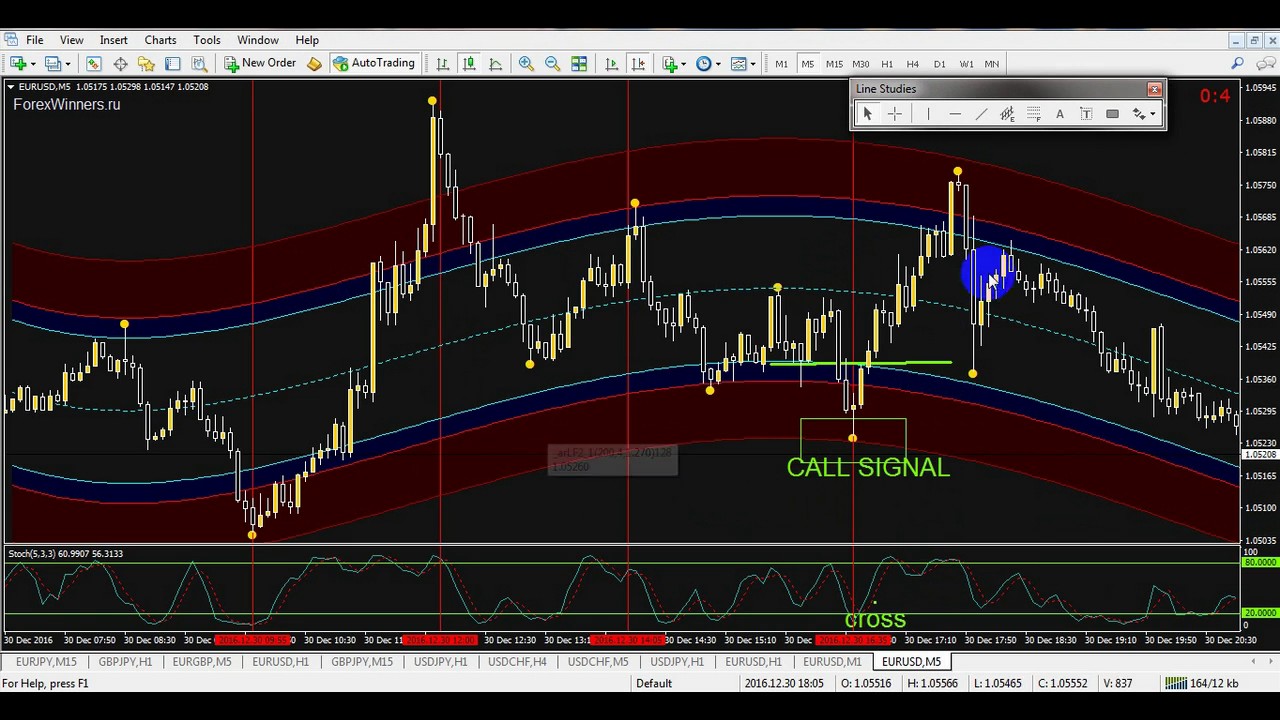Switch to the EURUSD,M1 chart tab
The height and width of the screenshot is (720, 1280).
pyautogui.click(x=832, y=662)
